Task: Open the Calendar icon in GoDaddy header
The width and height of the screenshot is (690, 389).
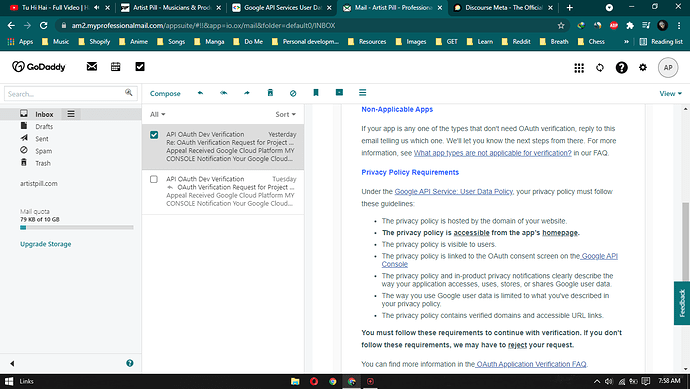Action: [x=116, y=66]
